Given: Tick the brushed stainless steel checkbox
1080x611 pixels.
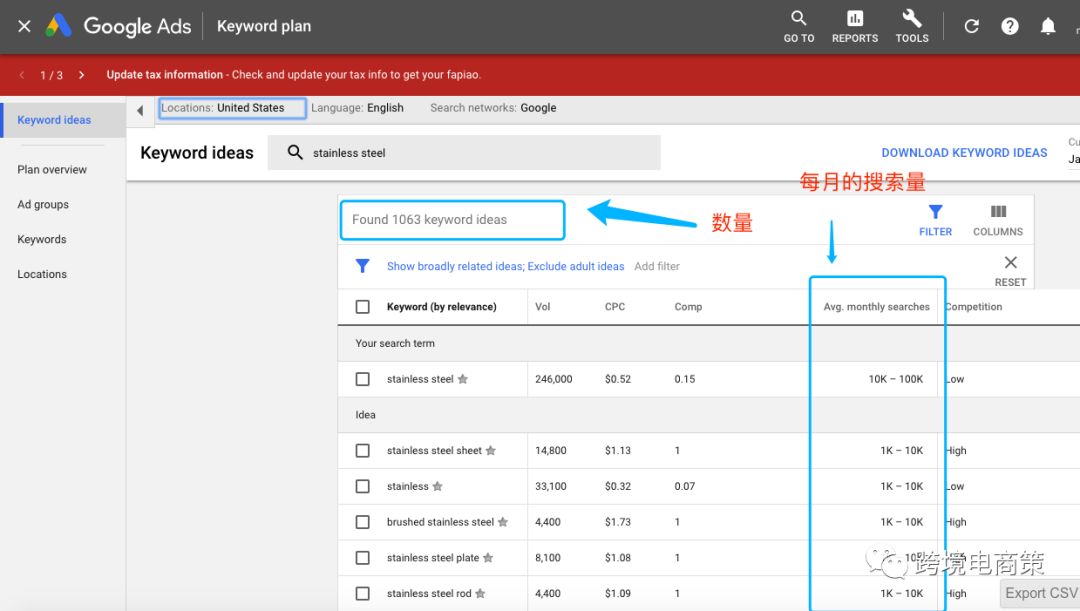Looking at the screenshot, I should point(363,522).
